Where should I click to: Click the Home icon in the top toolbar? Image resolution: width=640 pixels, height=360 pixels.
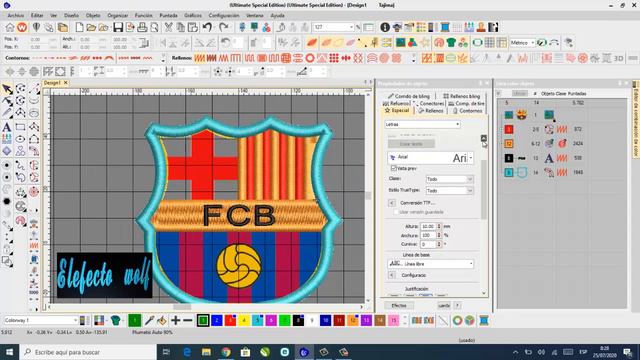click(x=9, y=27)
